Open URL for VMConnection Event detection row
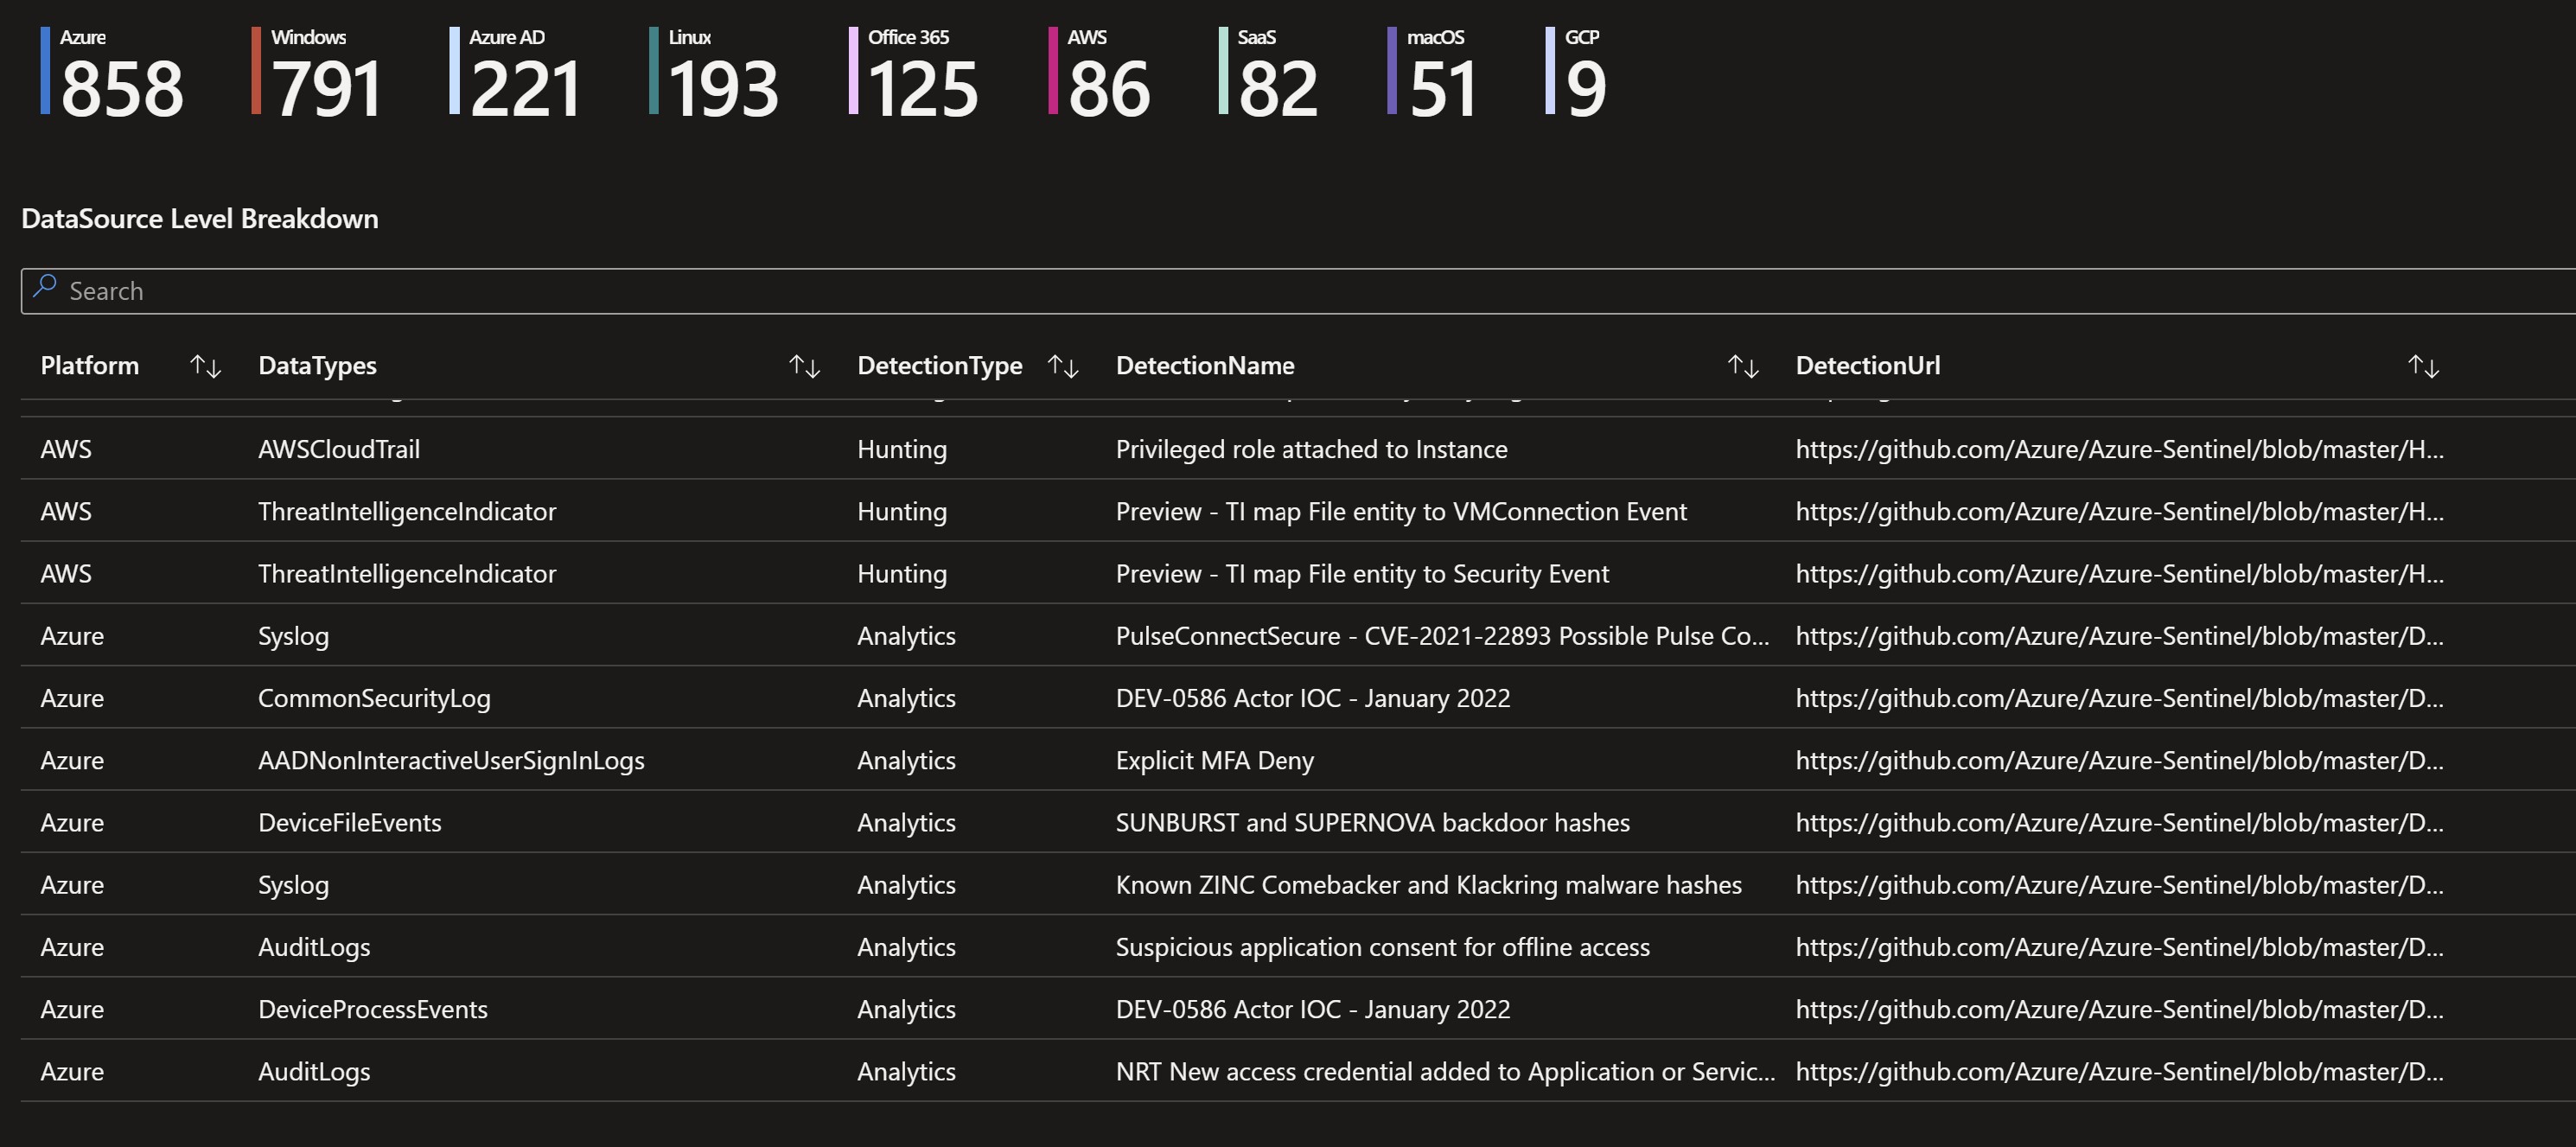This screenshot has width=2576, height=1147. [x=2119, y=512]
